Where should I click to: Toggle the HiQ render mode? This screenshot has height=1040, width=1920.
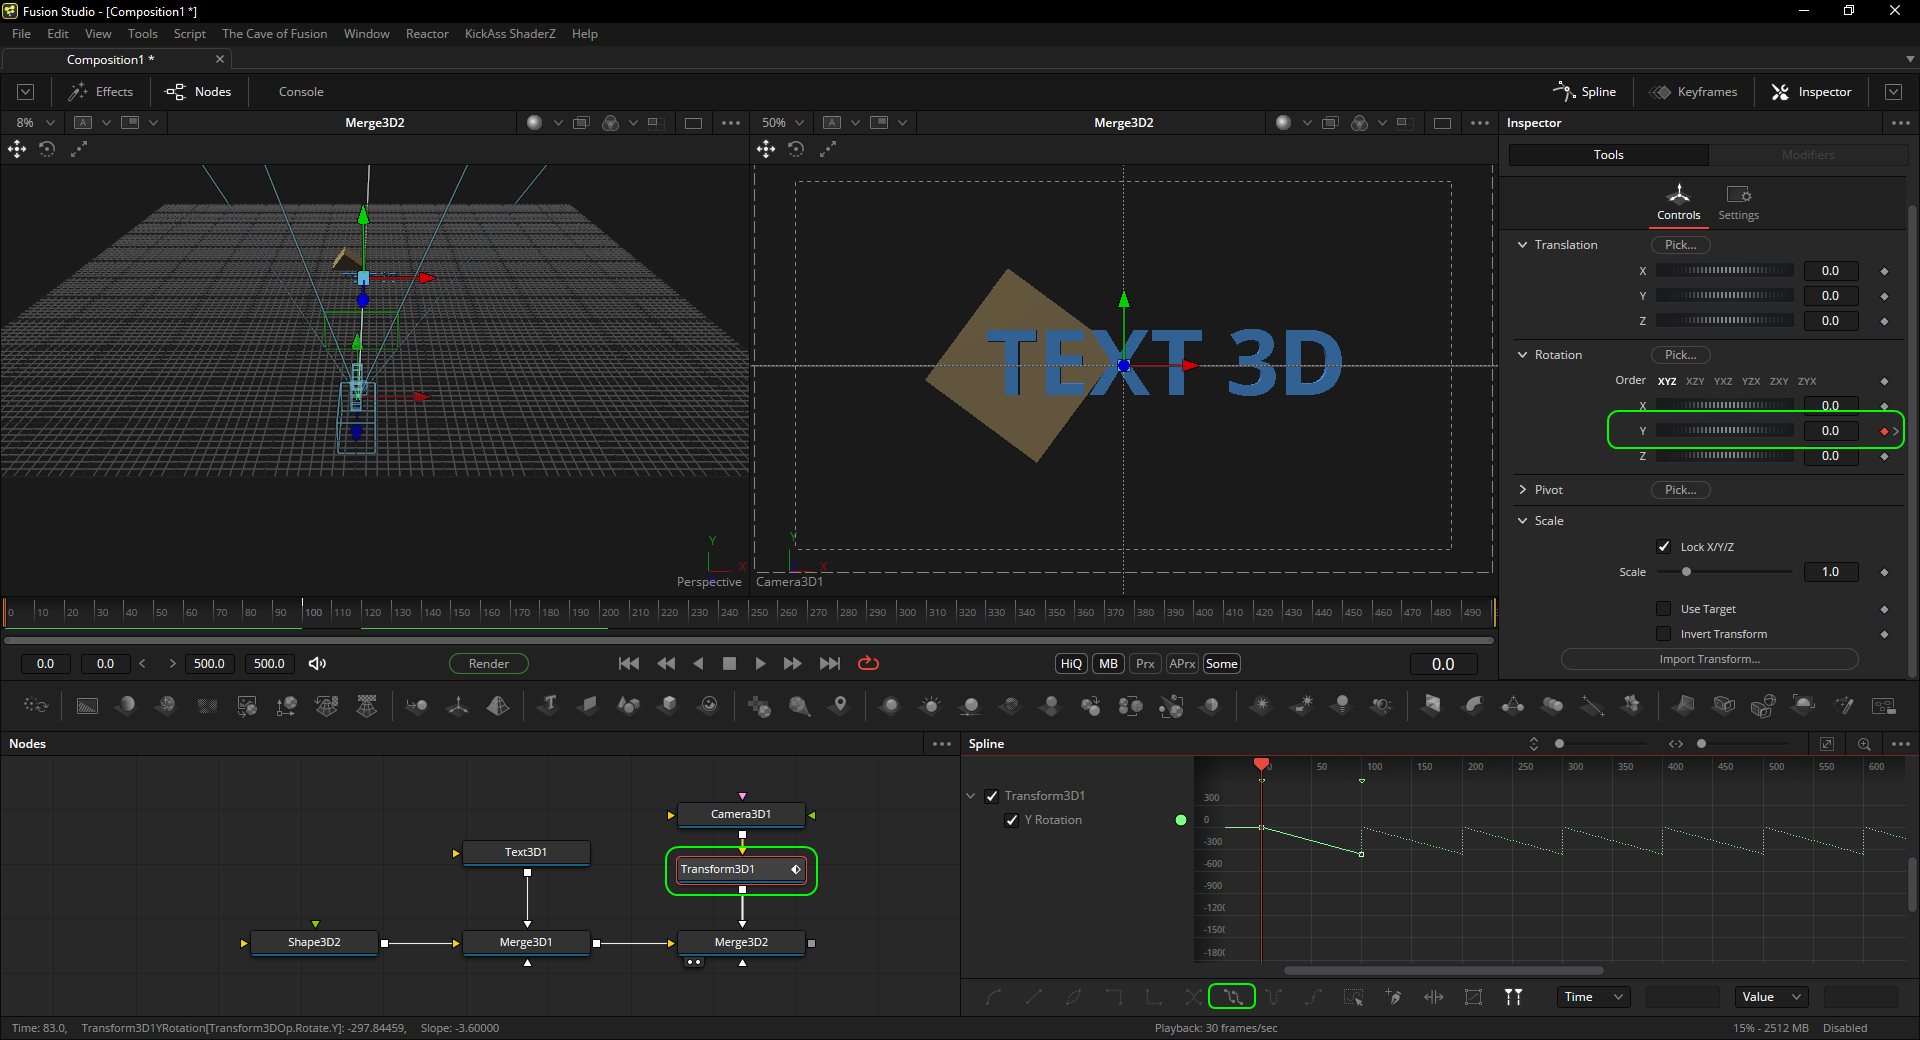click(1071, 664)
